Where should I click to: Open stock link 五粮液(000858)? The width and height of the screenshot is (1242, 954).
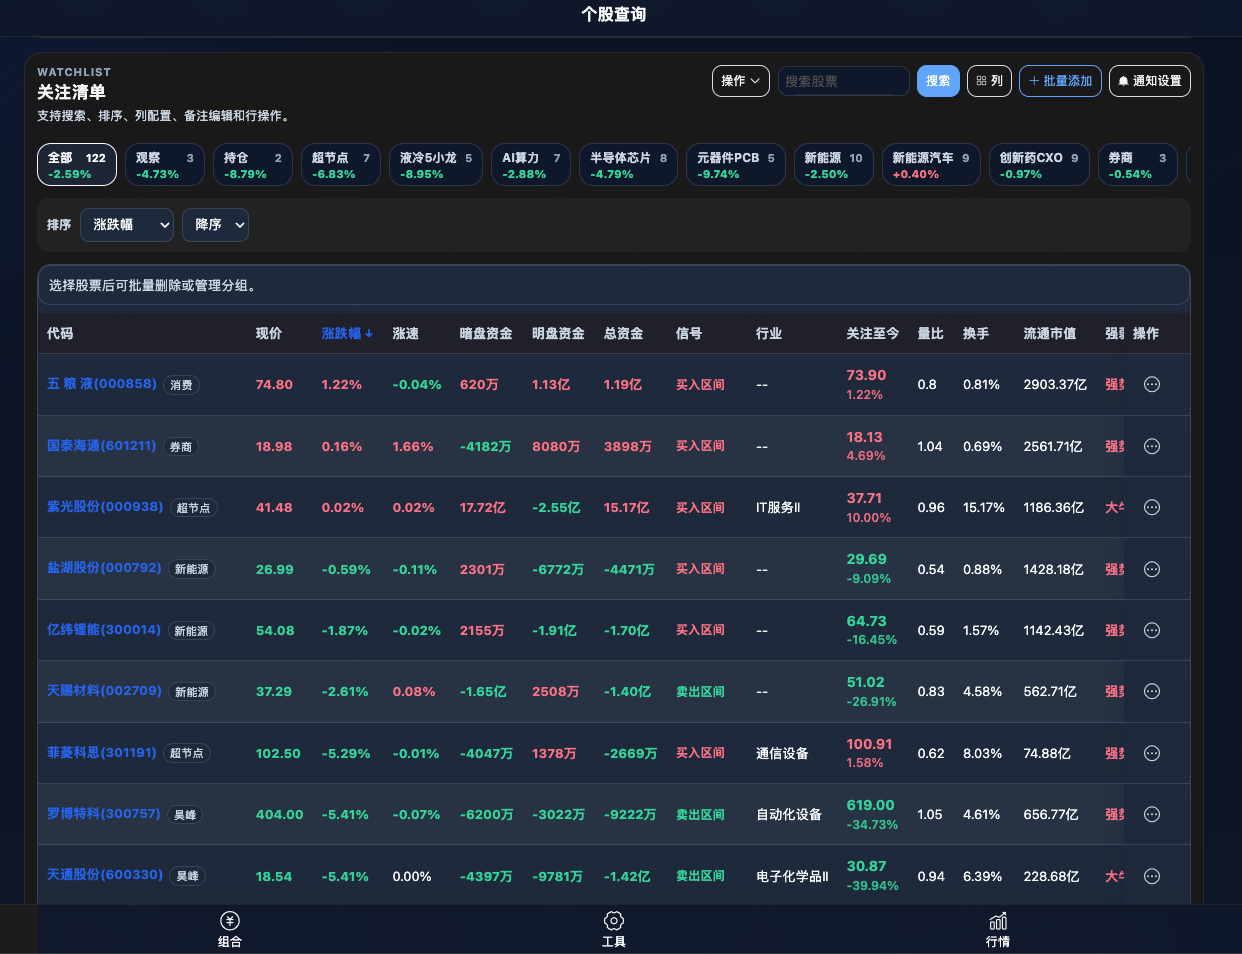tap(102, 383)
